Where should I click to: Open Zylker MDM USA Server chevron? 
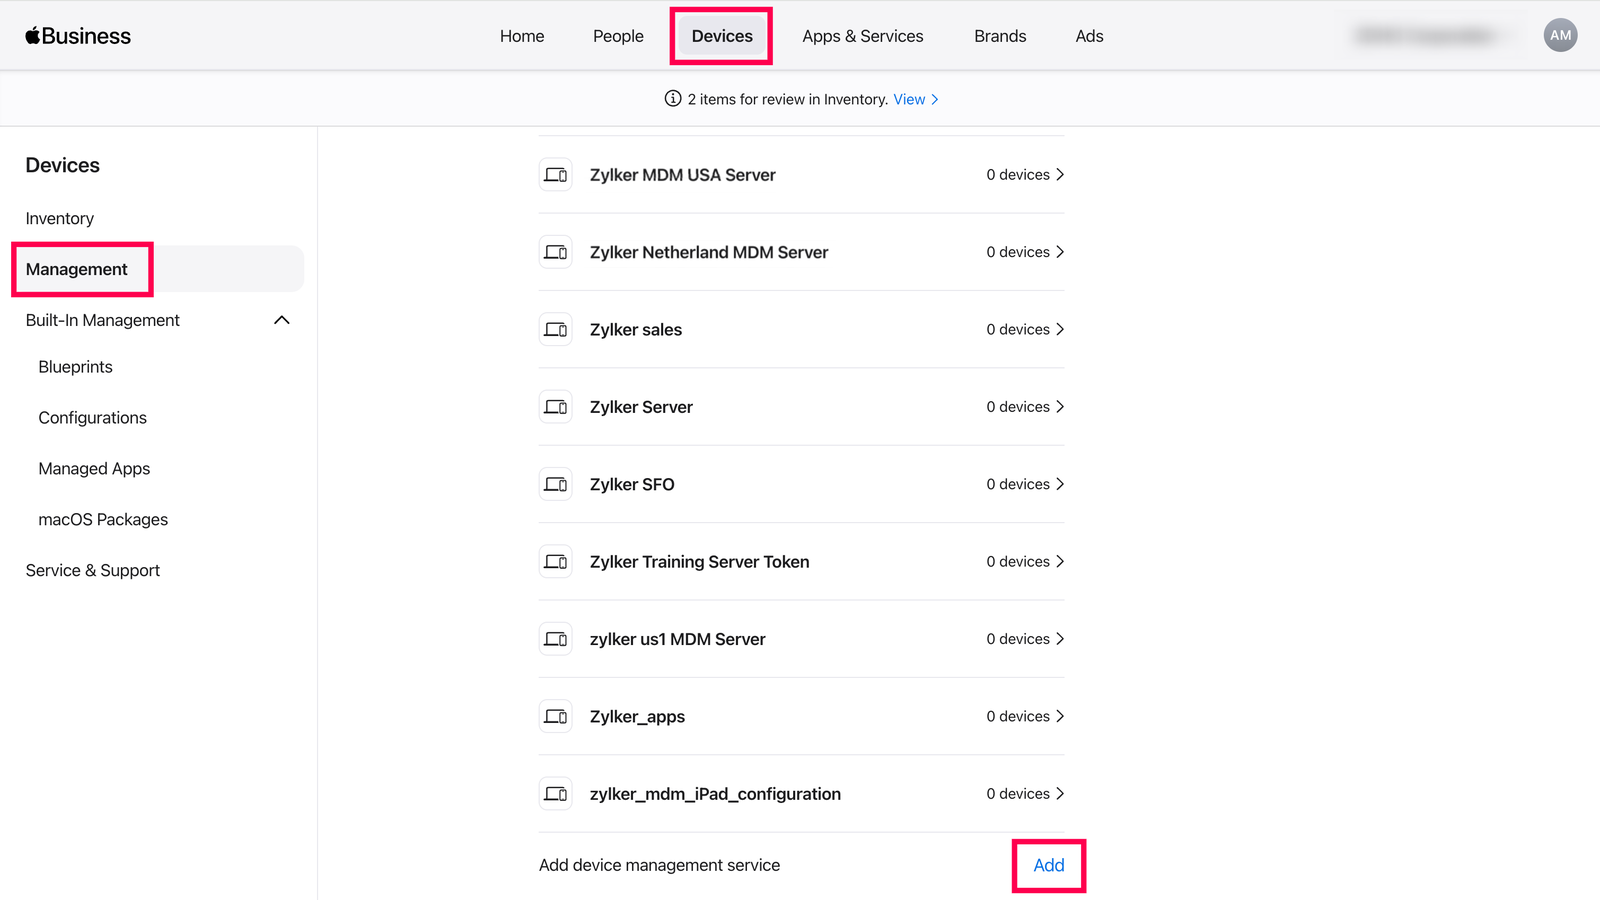pos(1060,174)
